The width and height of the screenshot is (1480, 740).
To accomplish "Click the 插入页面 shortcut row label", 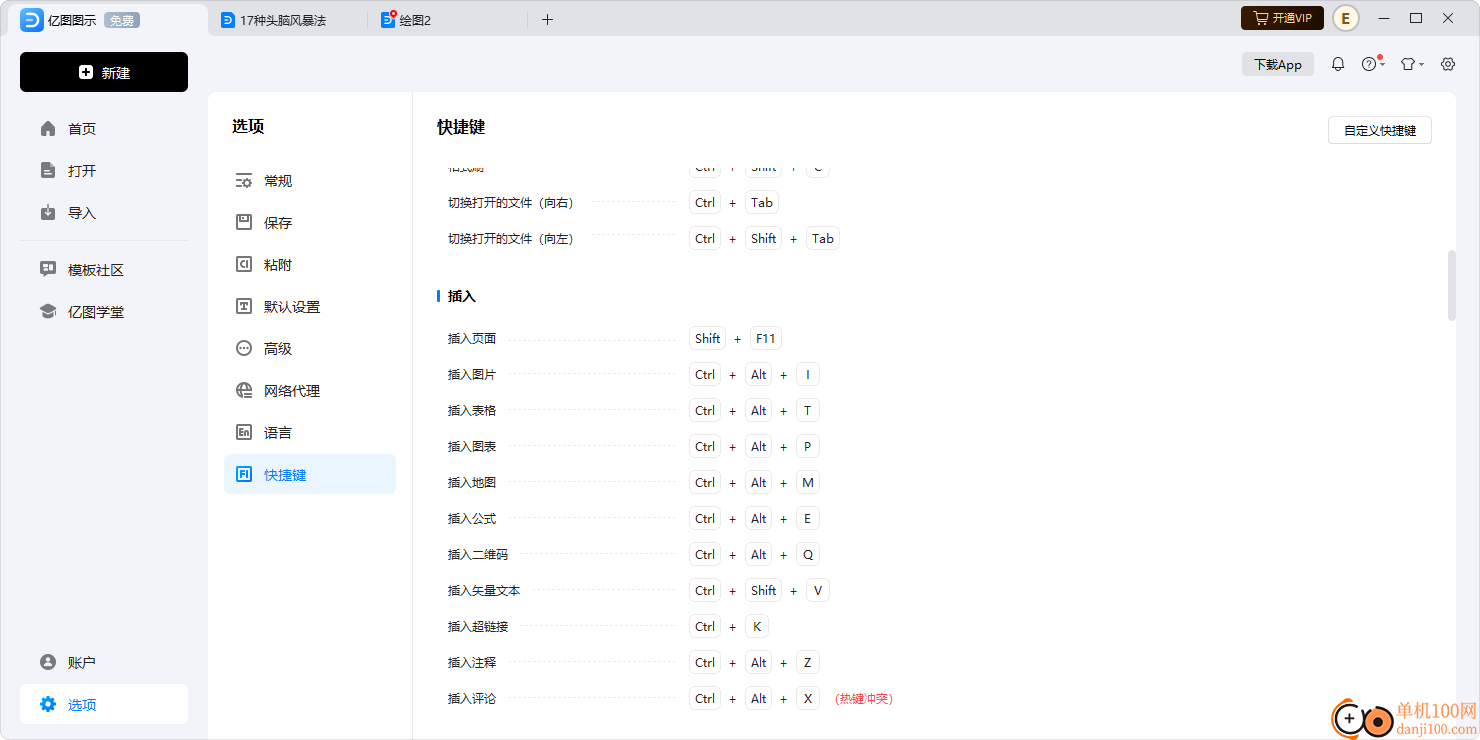I will pos(472,339).
